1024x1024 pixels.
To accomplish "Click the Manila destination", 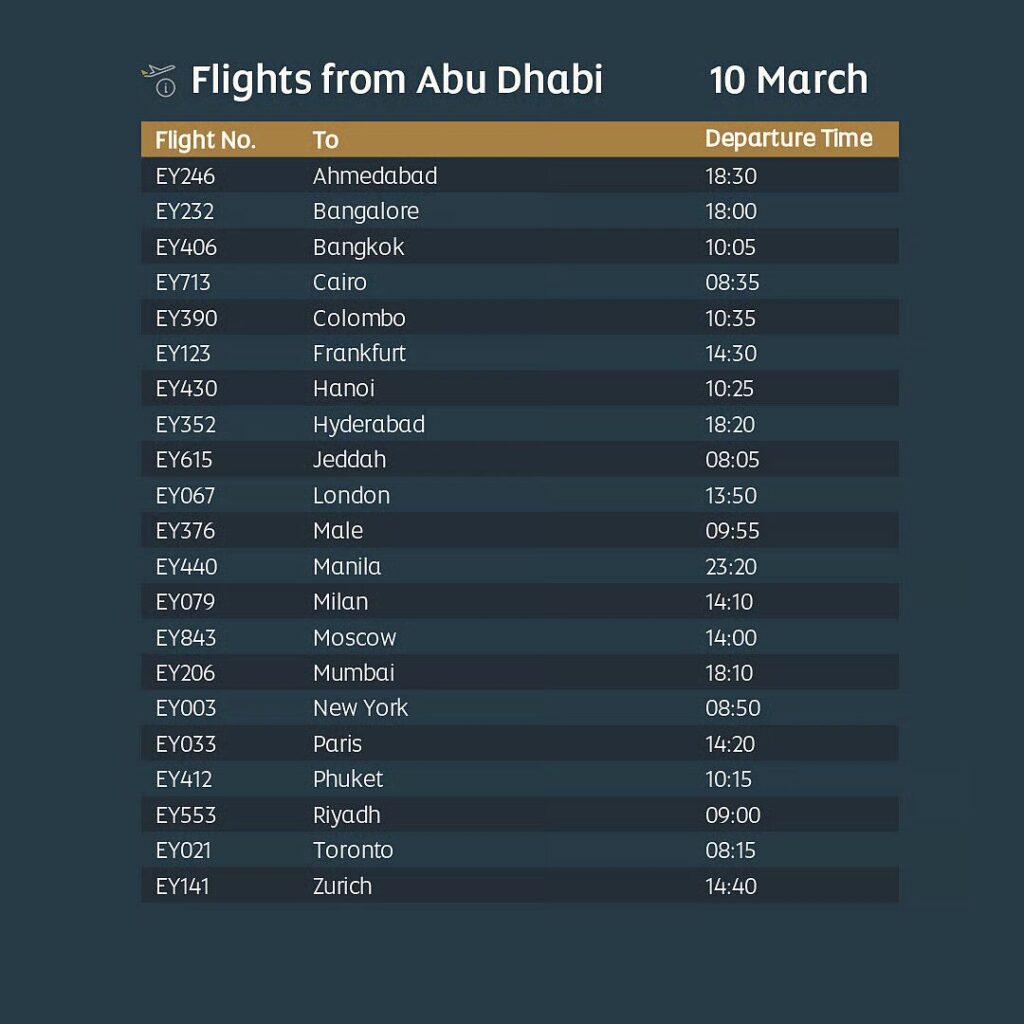I will 346,567.
